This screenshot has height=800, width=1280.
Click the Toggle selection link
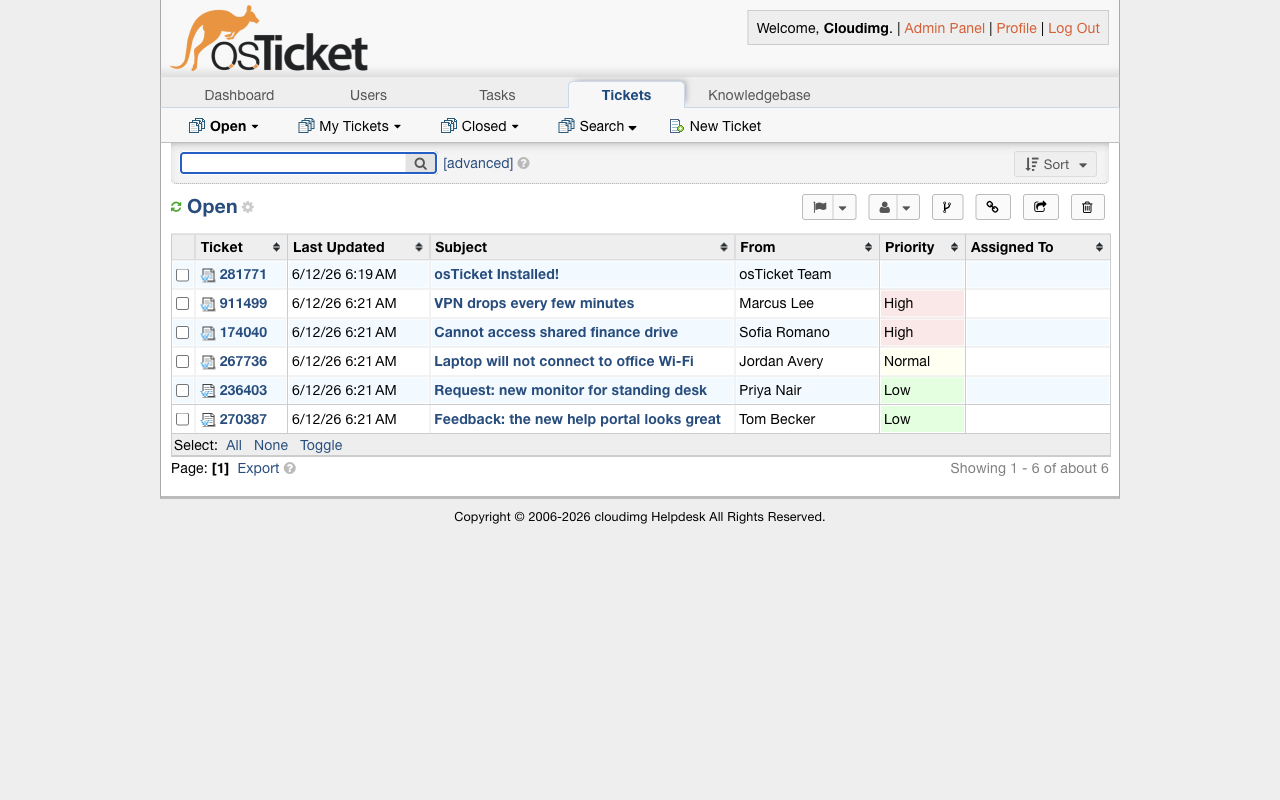(321, 445)
